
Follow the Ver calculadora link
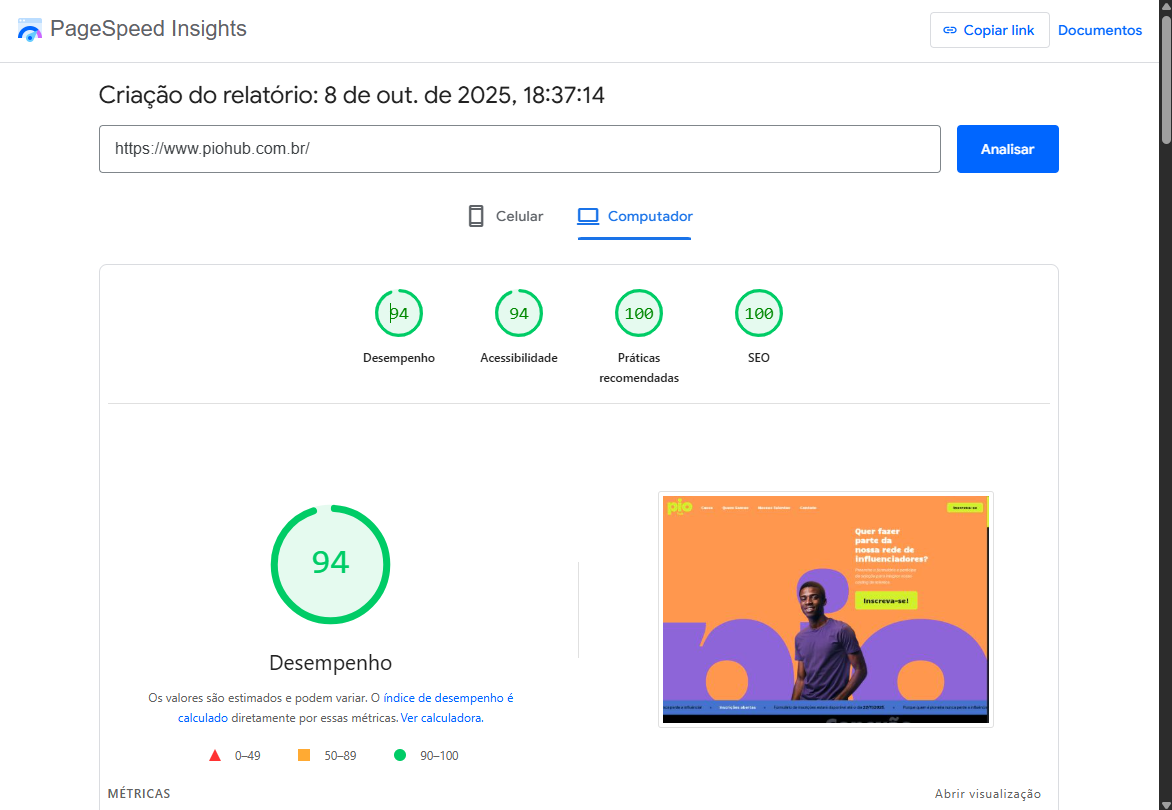pos(441,718)
